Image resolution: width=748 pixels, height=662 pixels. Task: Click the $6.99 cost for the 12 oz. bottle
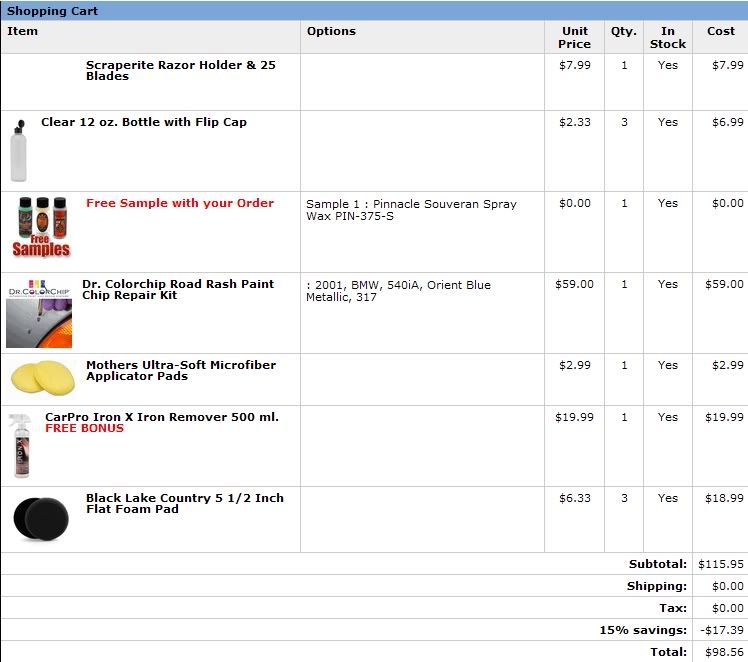(727, 122)
